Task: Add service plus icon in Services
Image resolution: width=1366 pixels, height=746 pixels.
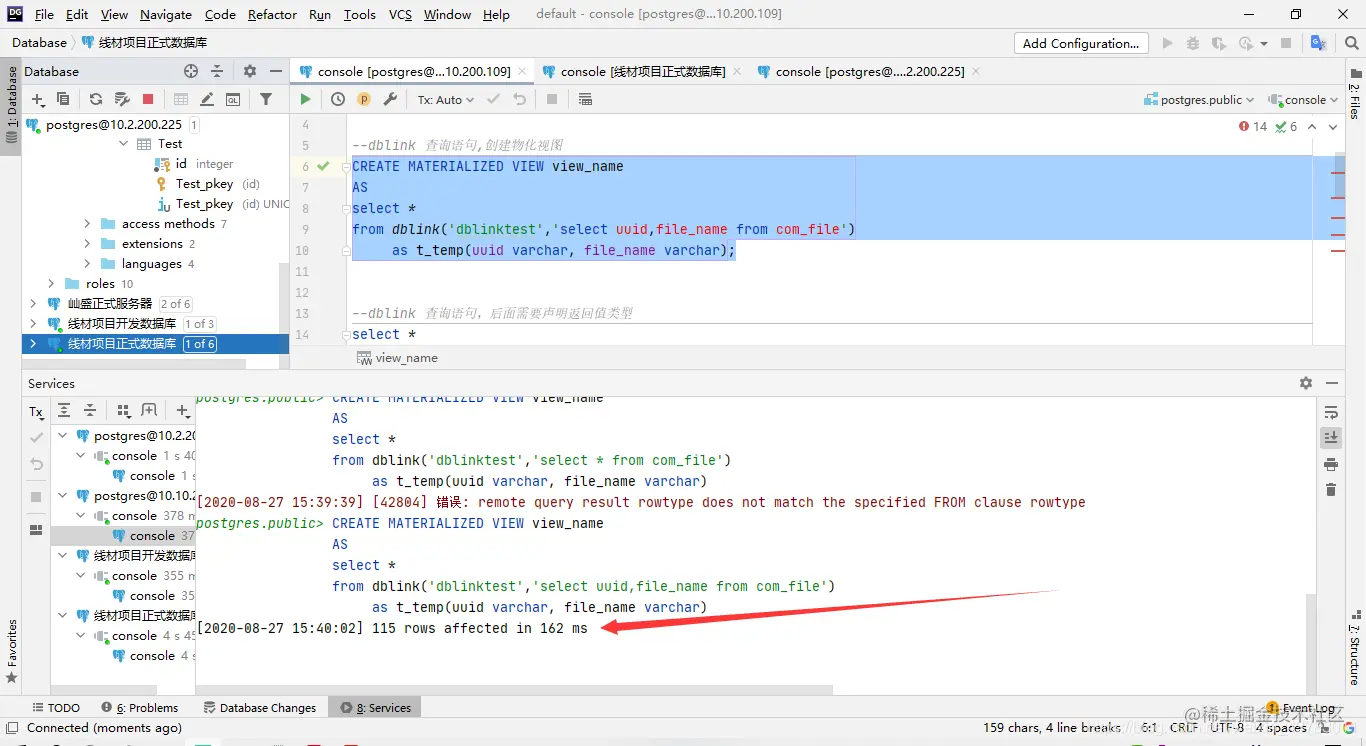Action: [183, 410]
